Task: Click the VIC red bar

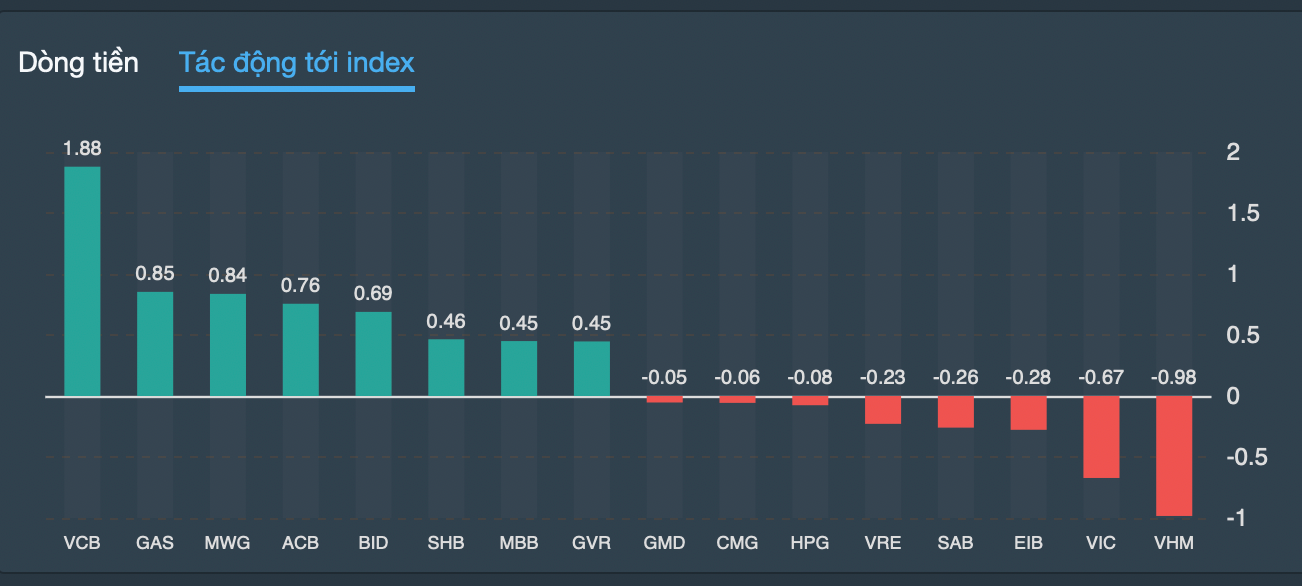Action: (1101, 437)
